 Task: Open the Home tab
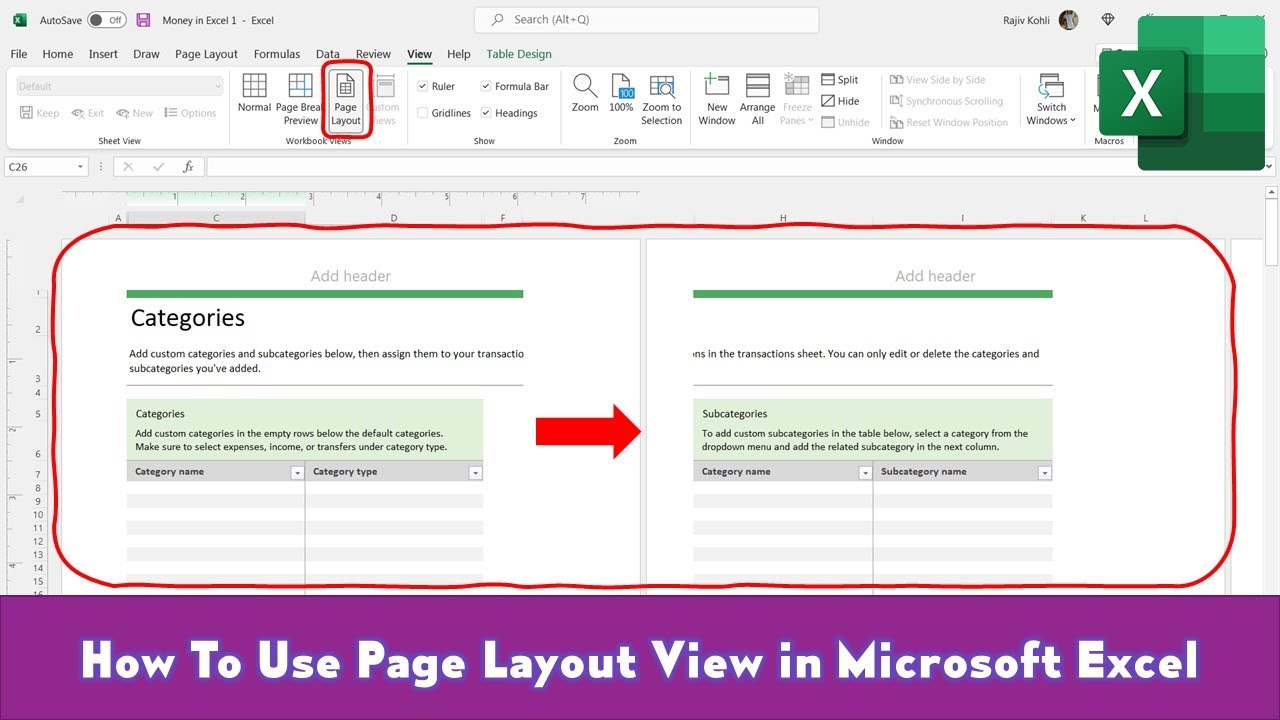(58, 54)
